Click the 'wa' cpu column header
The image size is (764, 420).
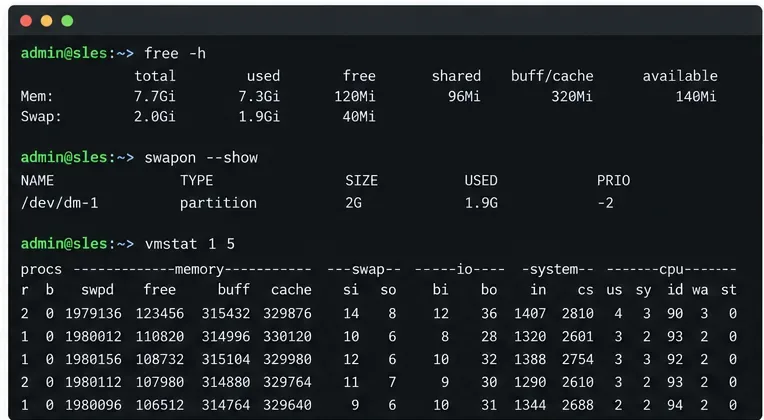700,290
